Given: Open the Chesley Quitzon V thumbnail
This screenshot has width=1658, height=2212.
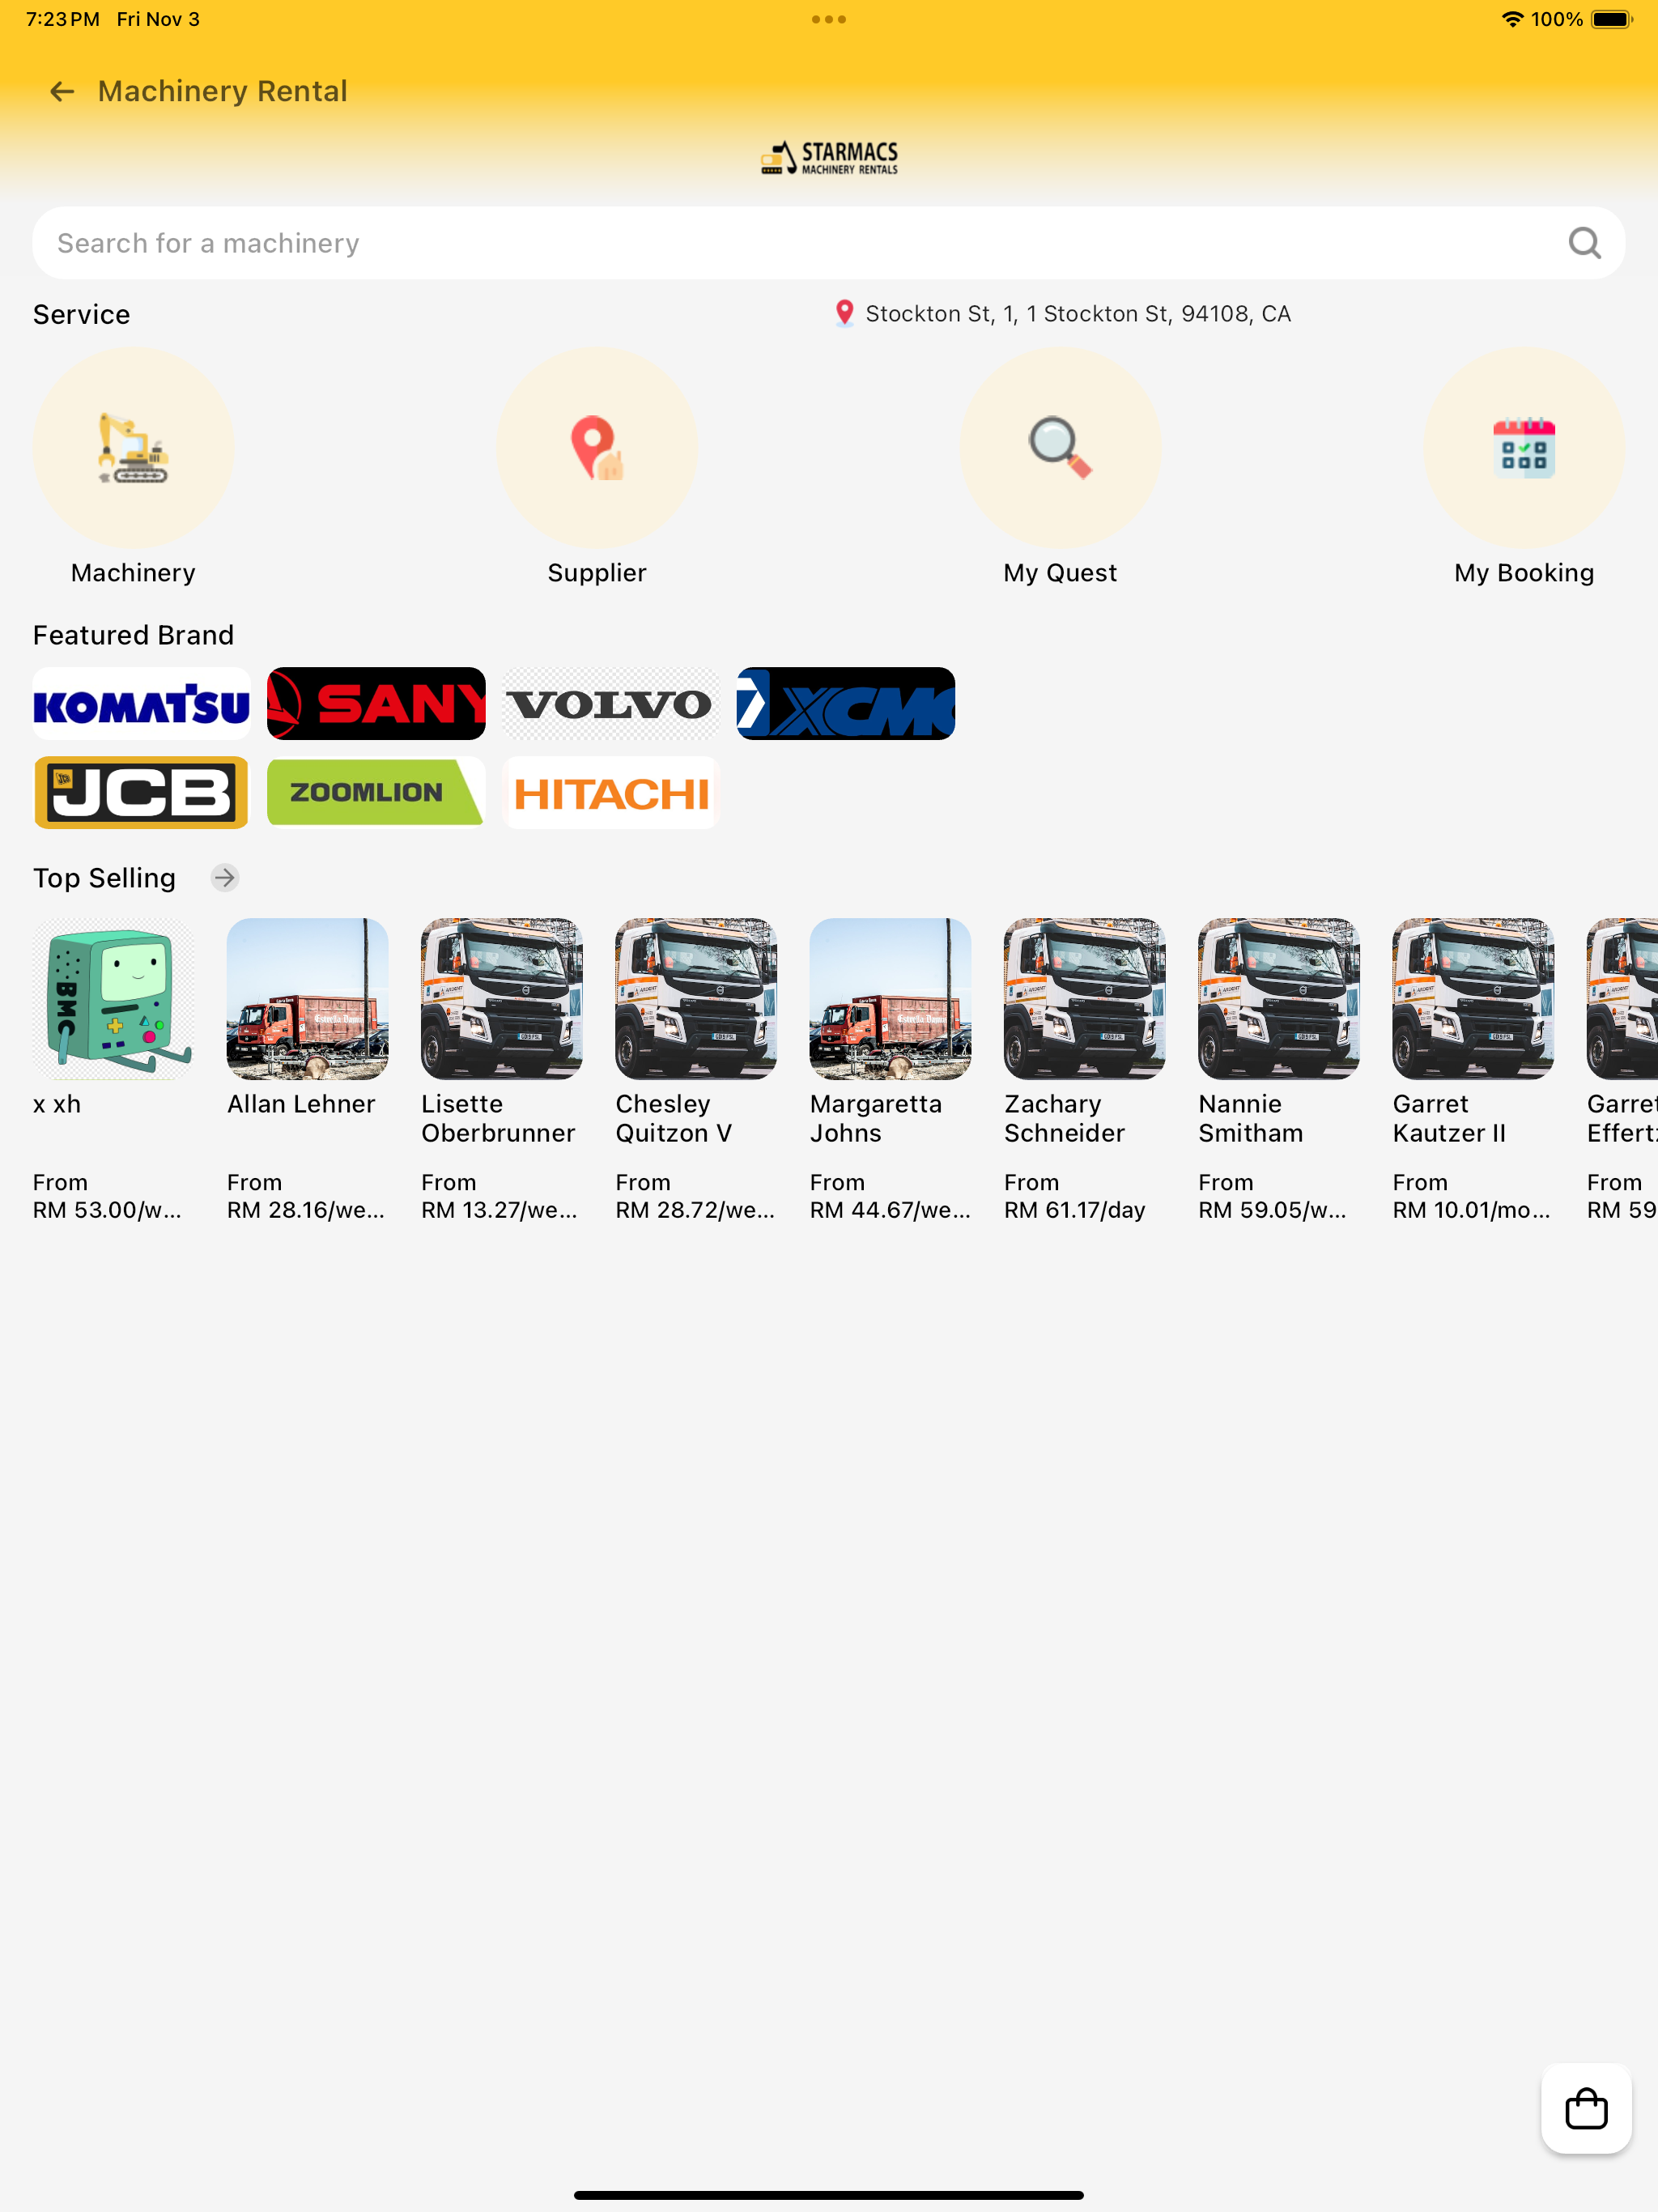Looking at the screenshot, I should click(x=696, y=999).
